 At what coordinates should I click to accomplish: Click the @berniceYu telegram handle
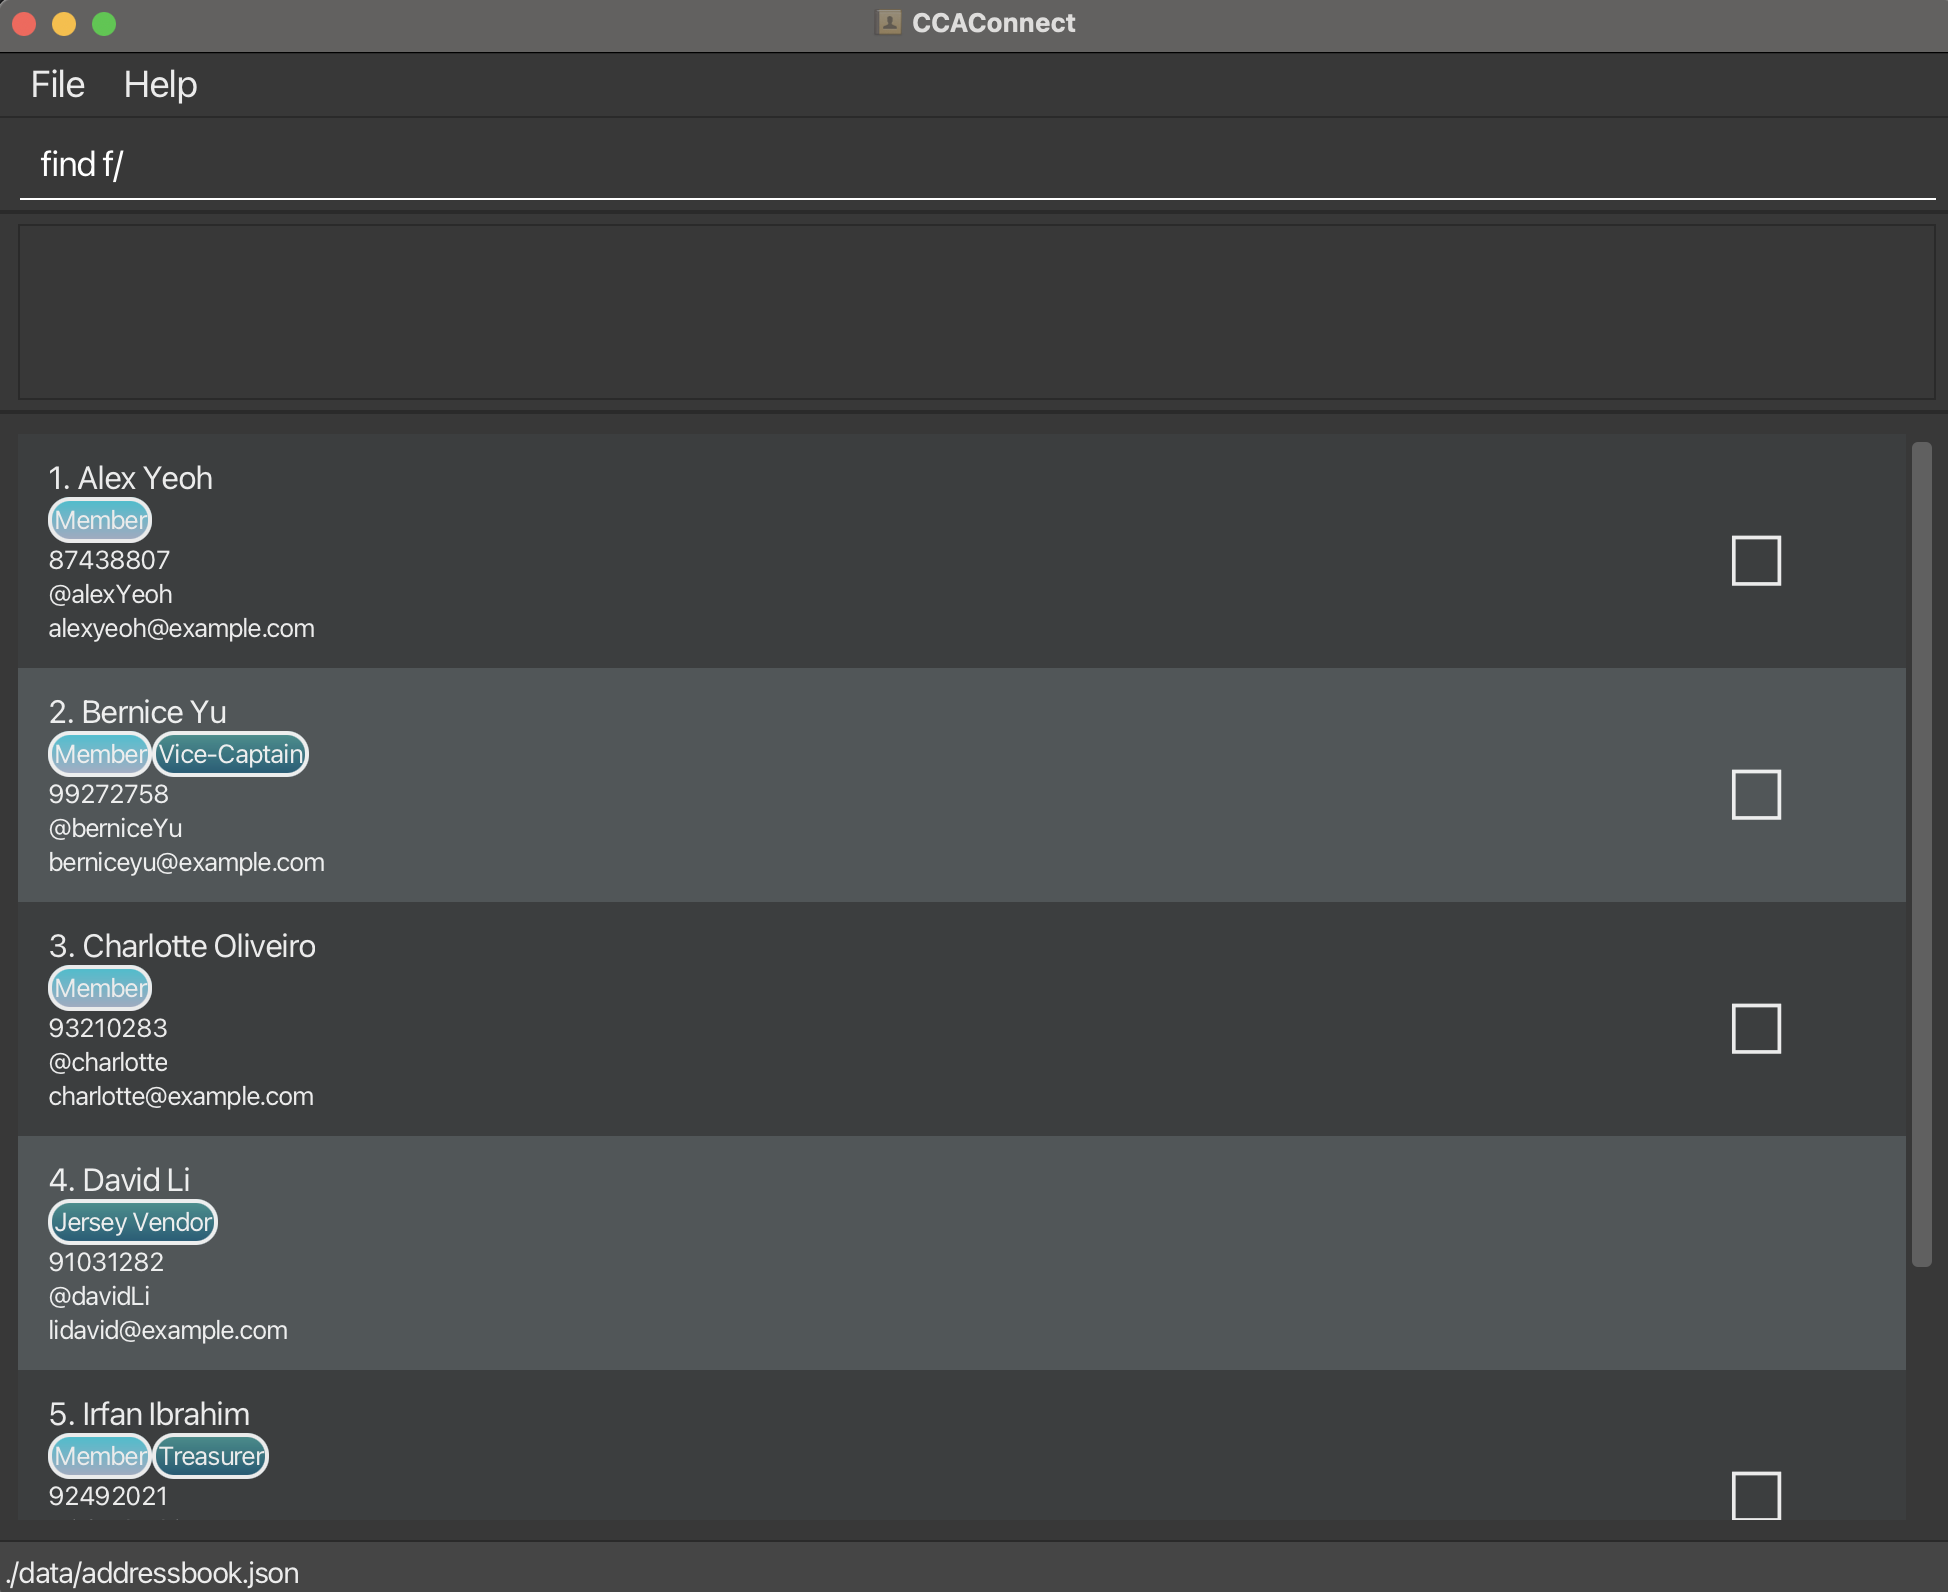pos(115,828)
